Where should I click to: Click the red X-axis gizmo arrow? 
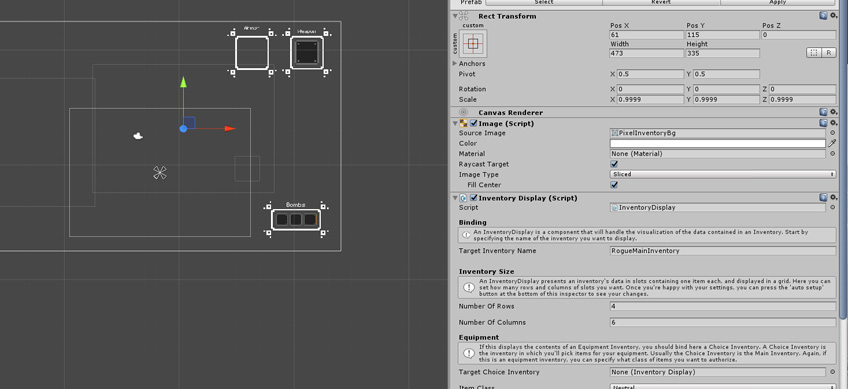pos(230,129)
